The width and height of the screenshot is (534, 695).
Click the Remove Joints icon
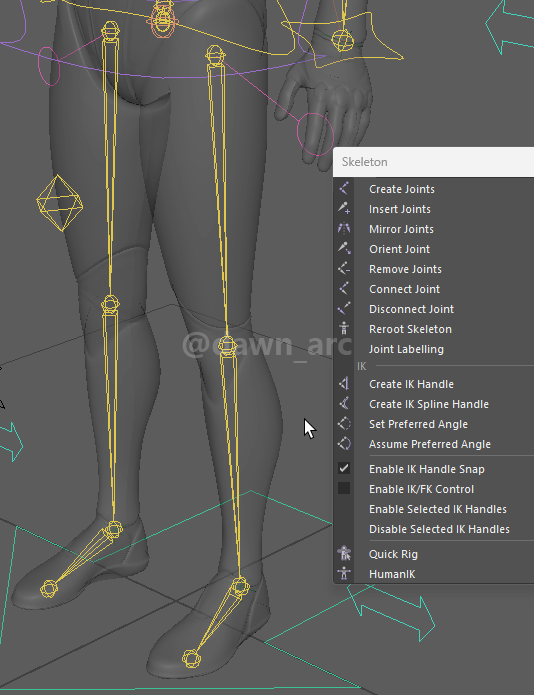[x=344, y=269]
